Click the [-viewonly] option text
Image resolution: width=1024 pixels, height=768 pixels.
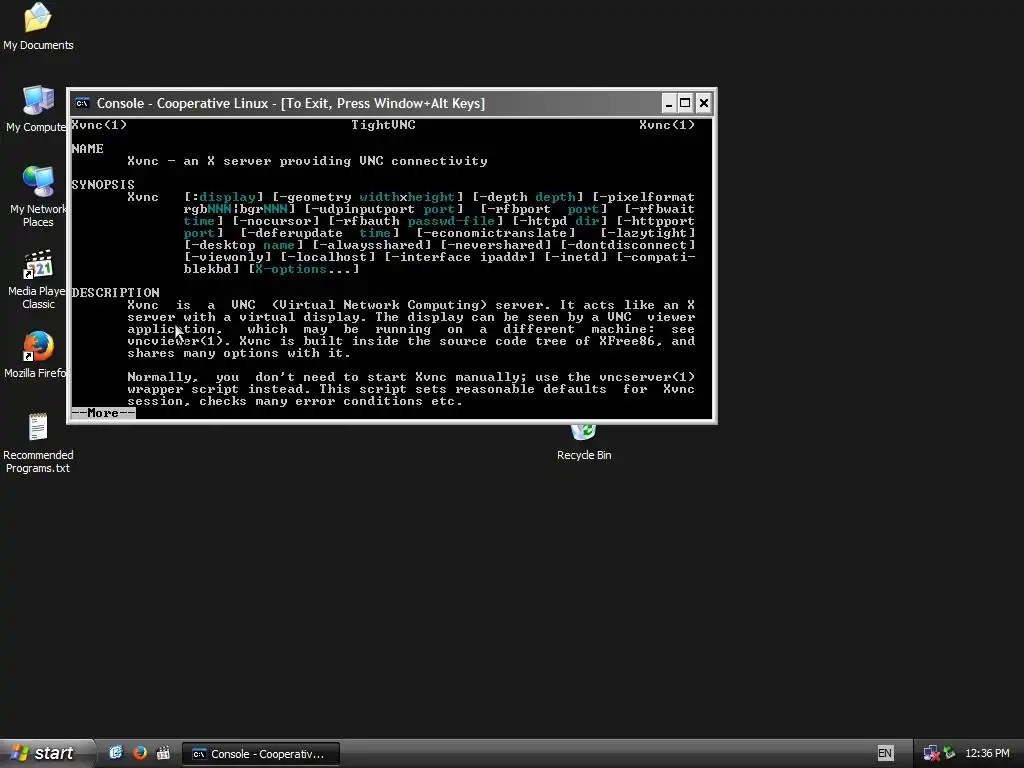coord(228,257)
